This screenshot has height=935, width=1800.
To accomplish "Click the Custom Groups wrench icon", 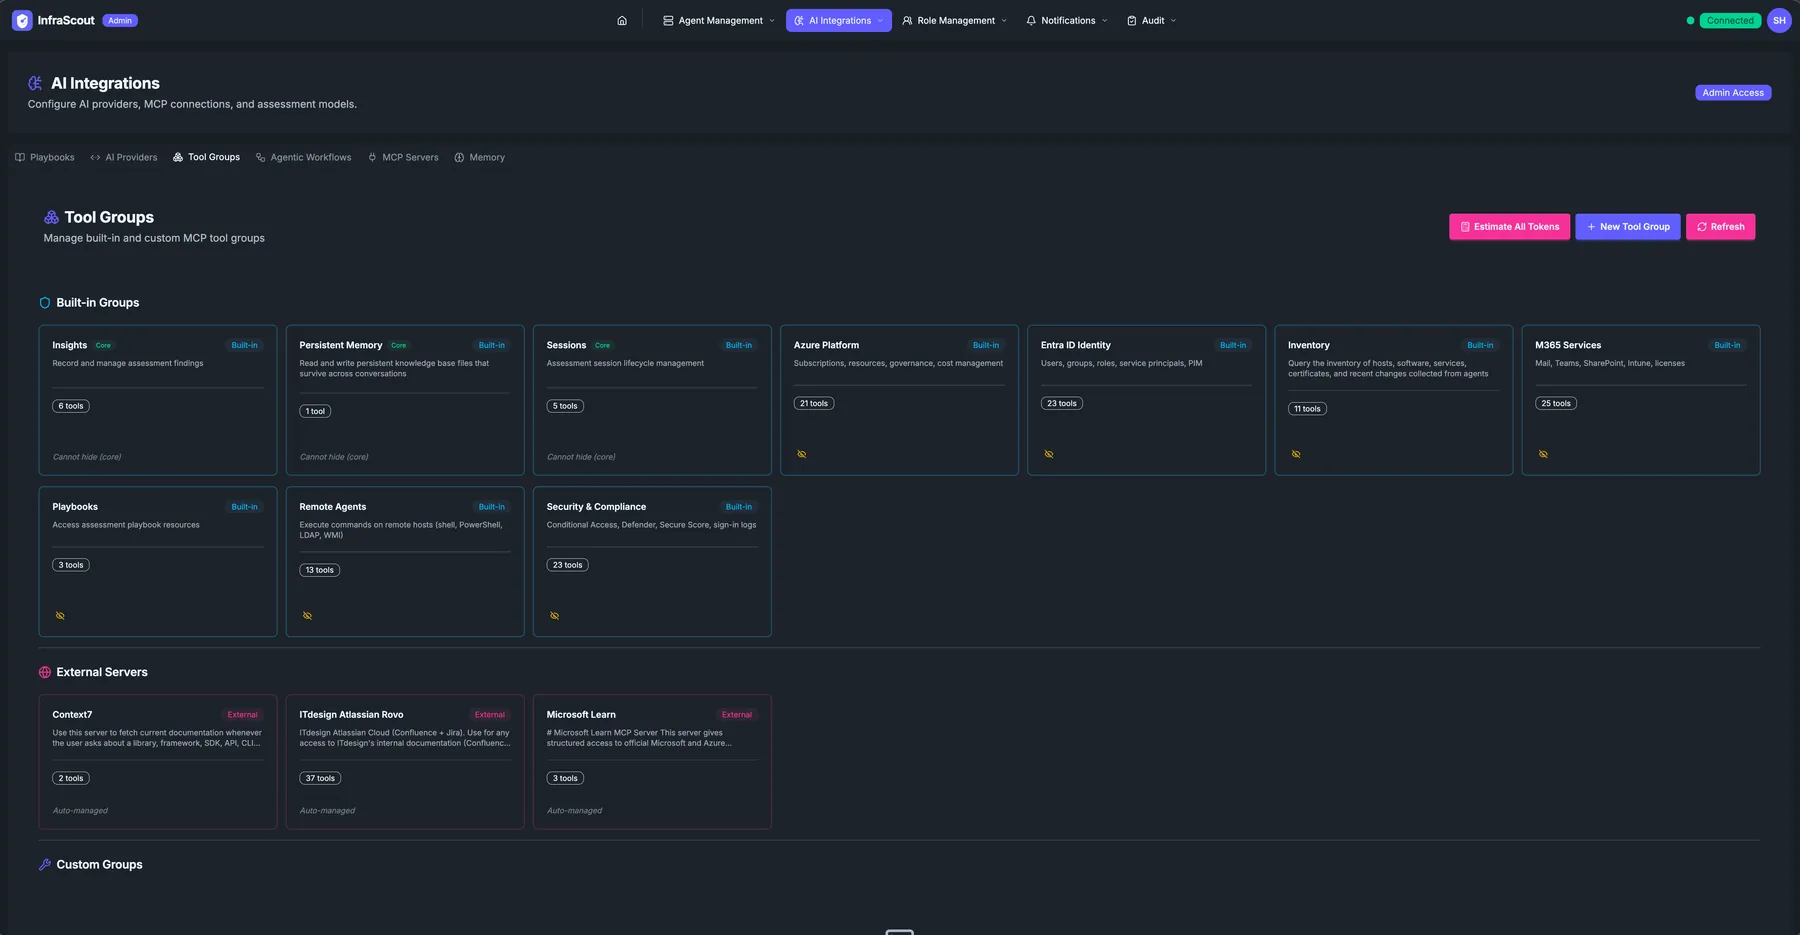I will point(44,865).
